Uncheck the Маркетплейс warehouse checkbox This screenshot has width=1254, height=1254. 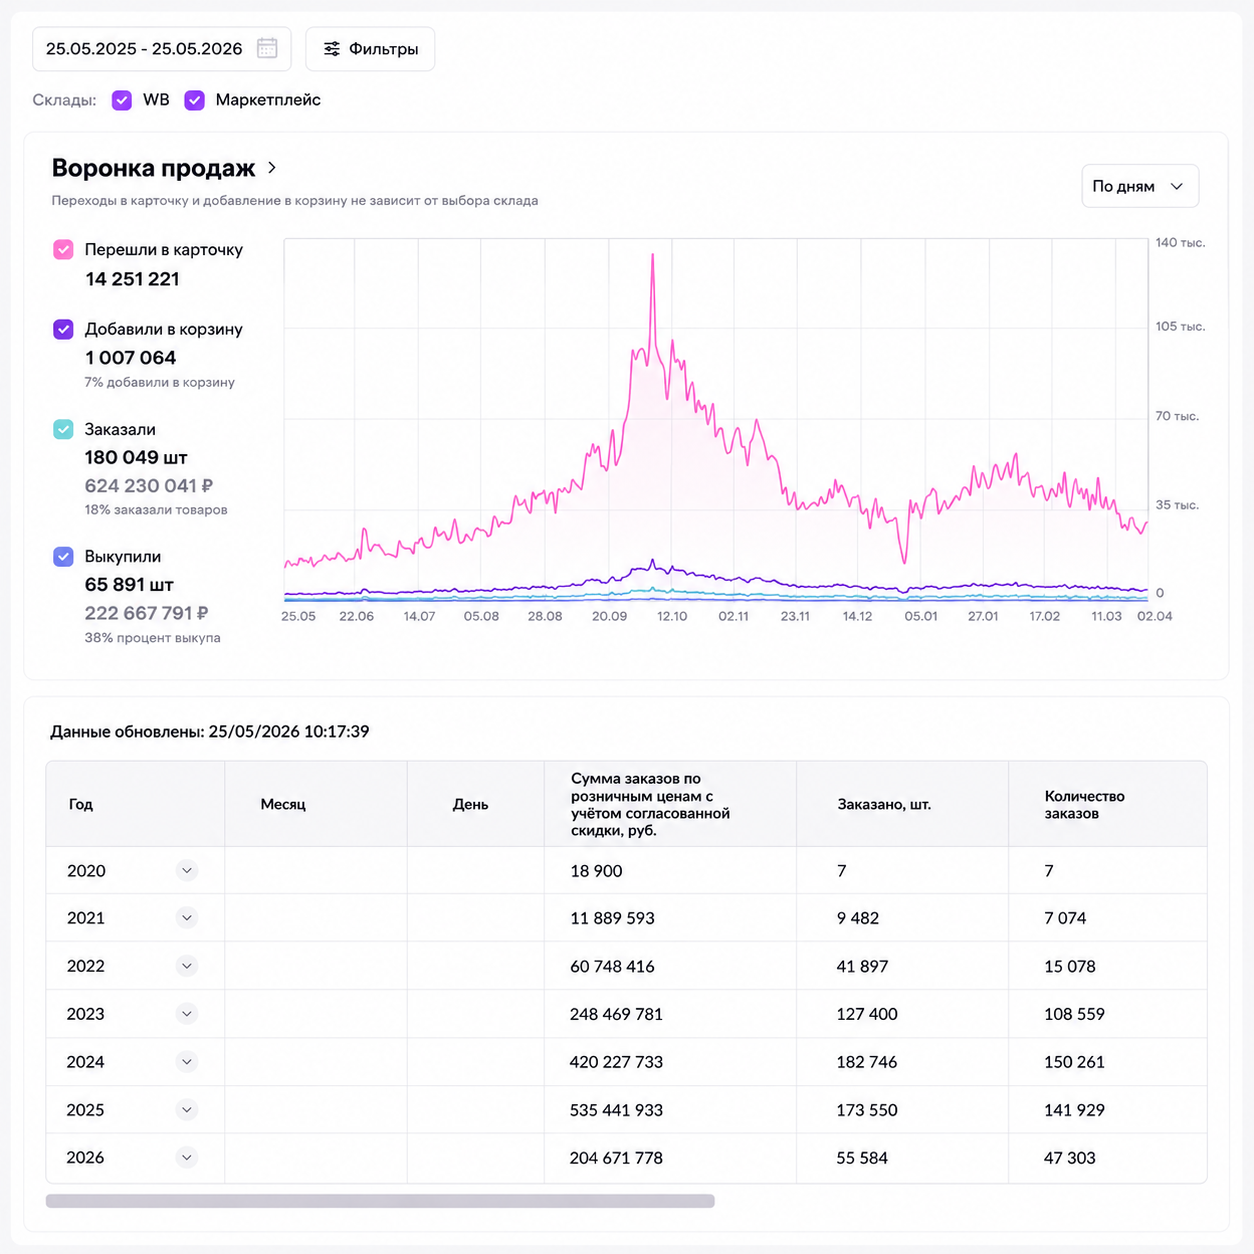[x=195, y=100]
